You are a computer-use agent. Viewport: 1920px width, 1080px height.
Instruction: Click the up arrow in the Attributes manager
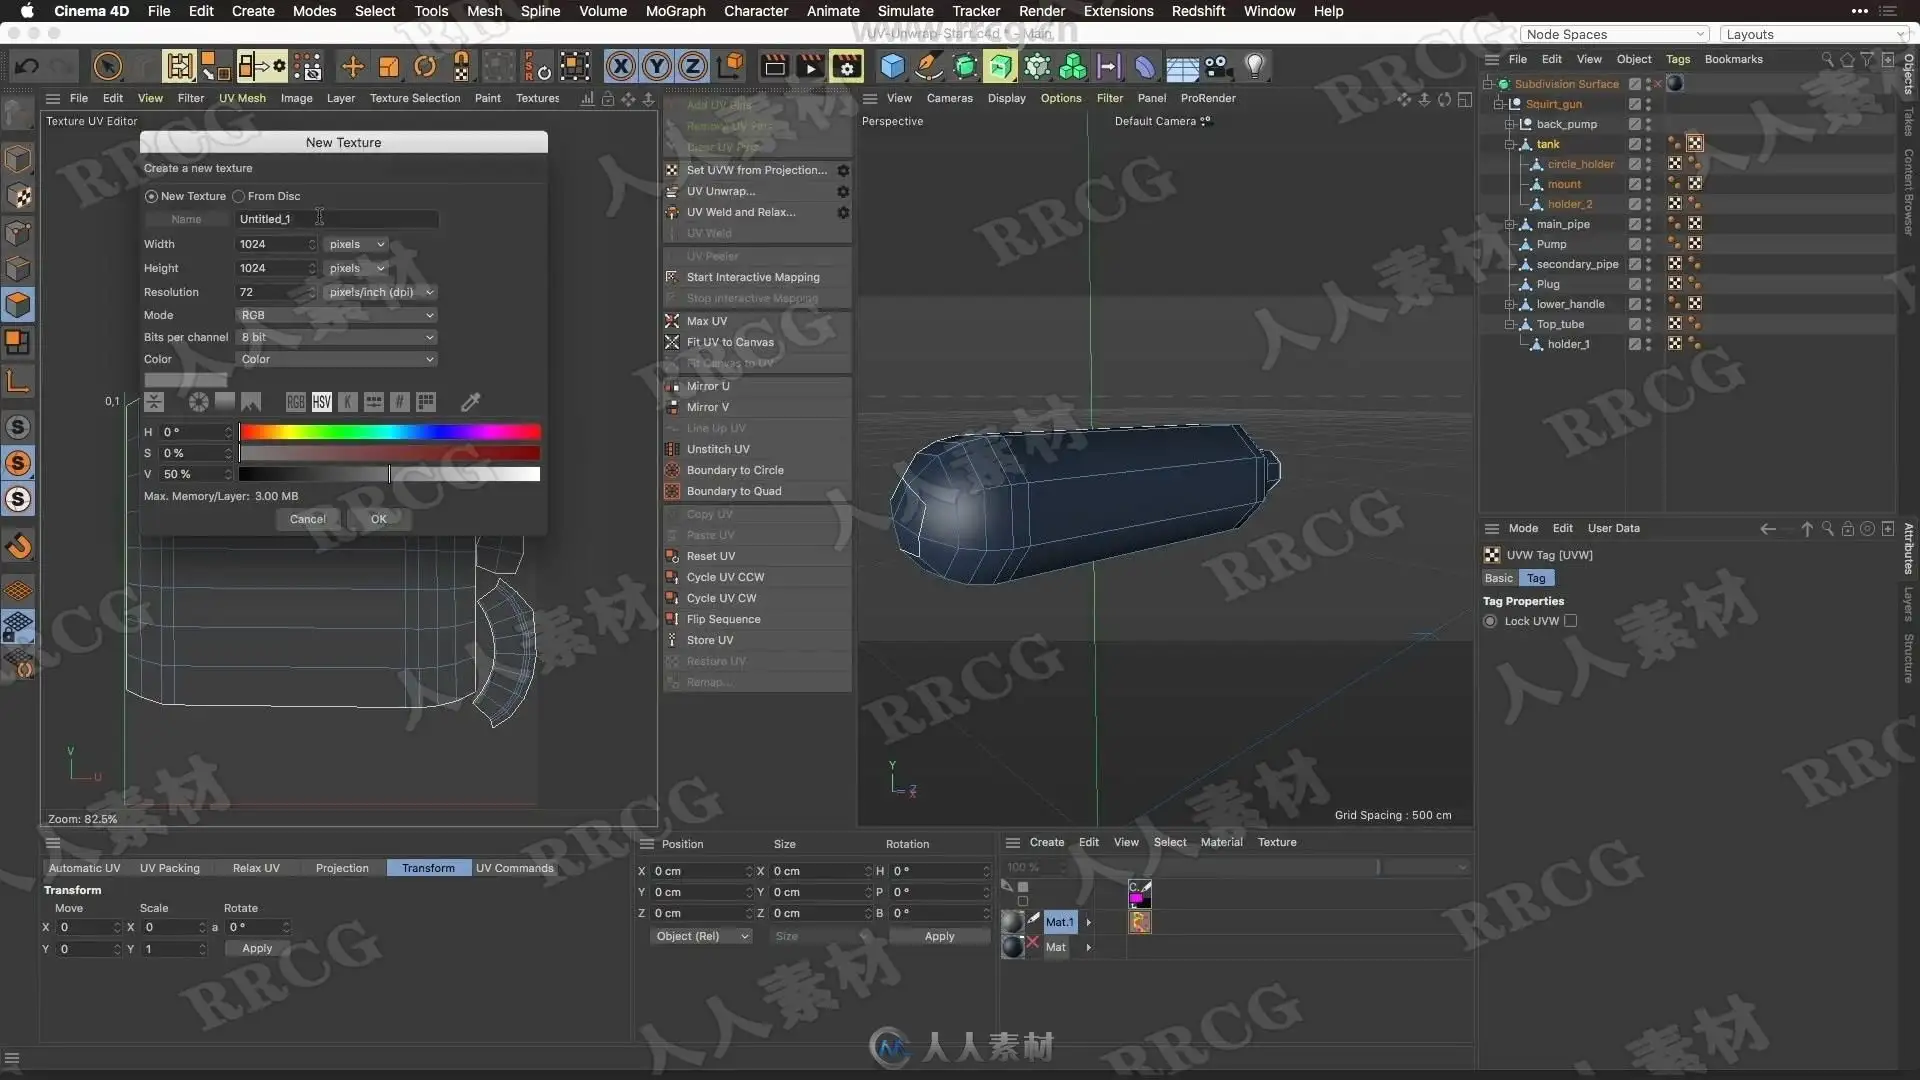tap(1807, 529)
